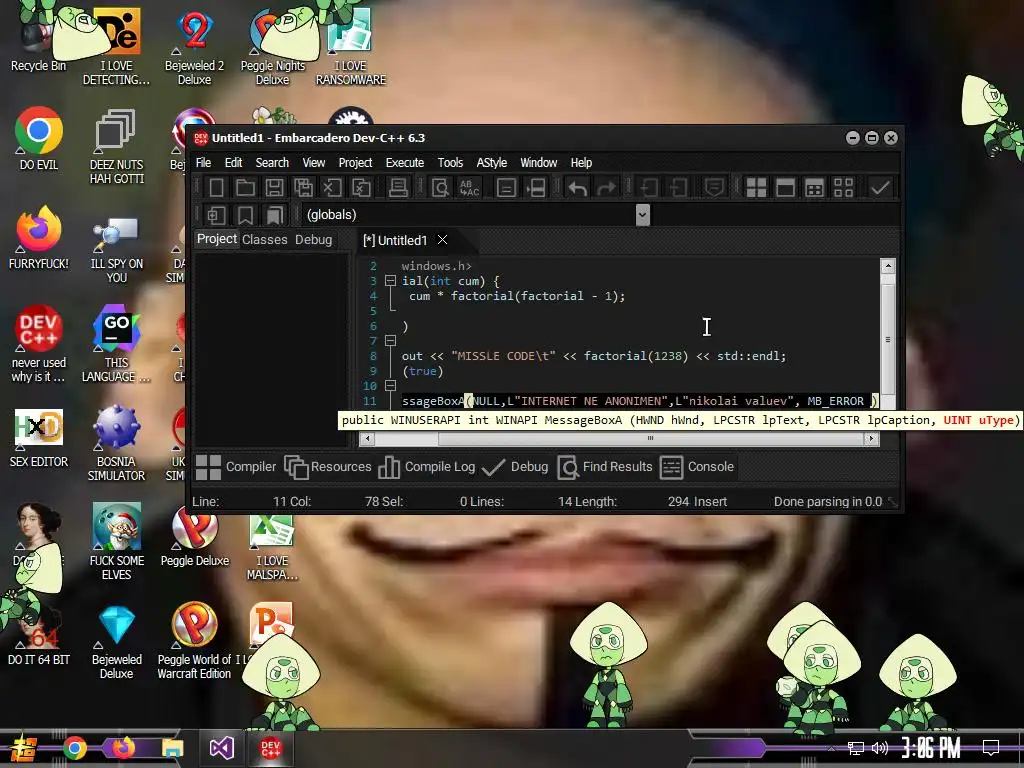Image resolution: width=1024 pixels, height=768 pixels.
Task: Click the horizontal scrollbar thumb in editor
Action: point(650,439)
